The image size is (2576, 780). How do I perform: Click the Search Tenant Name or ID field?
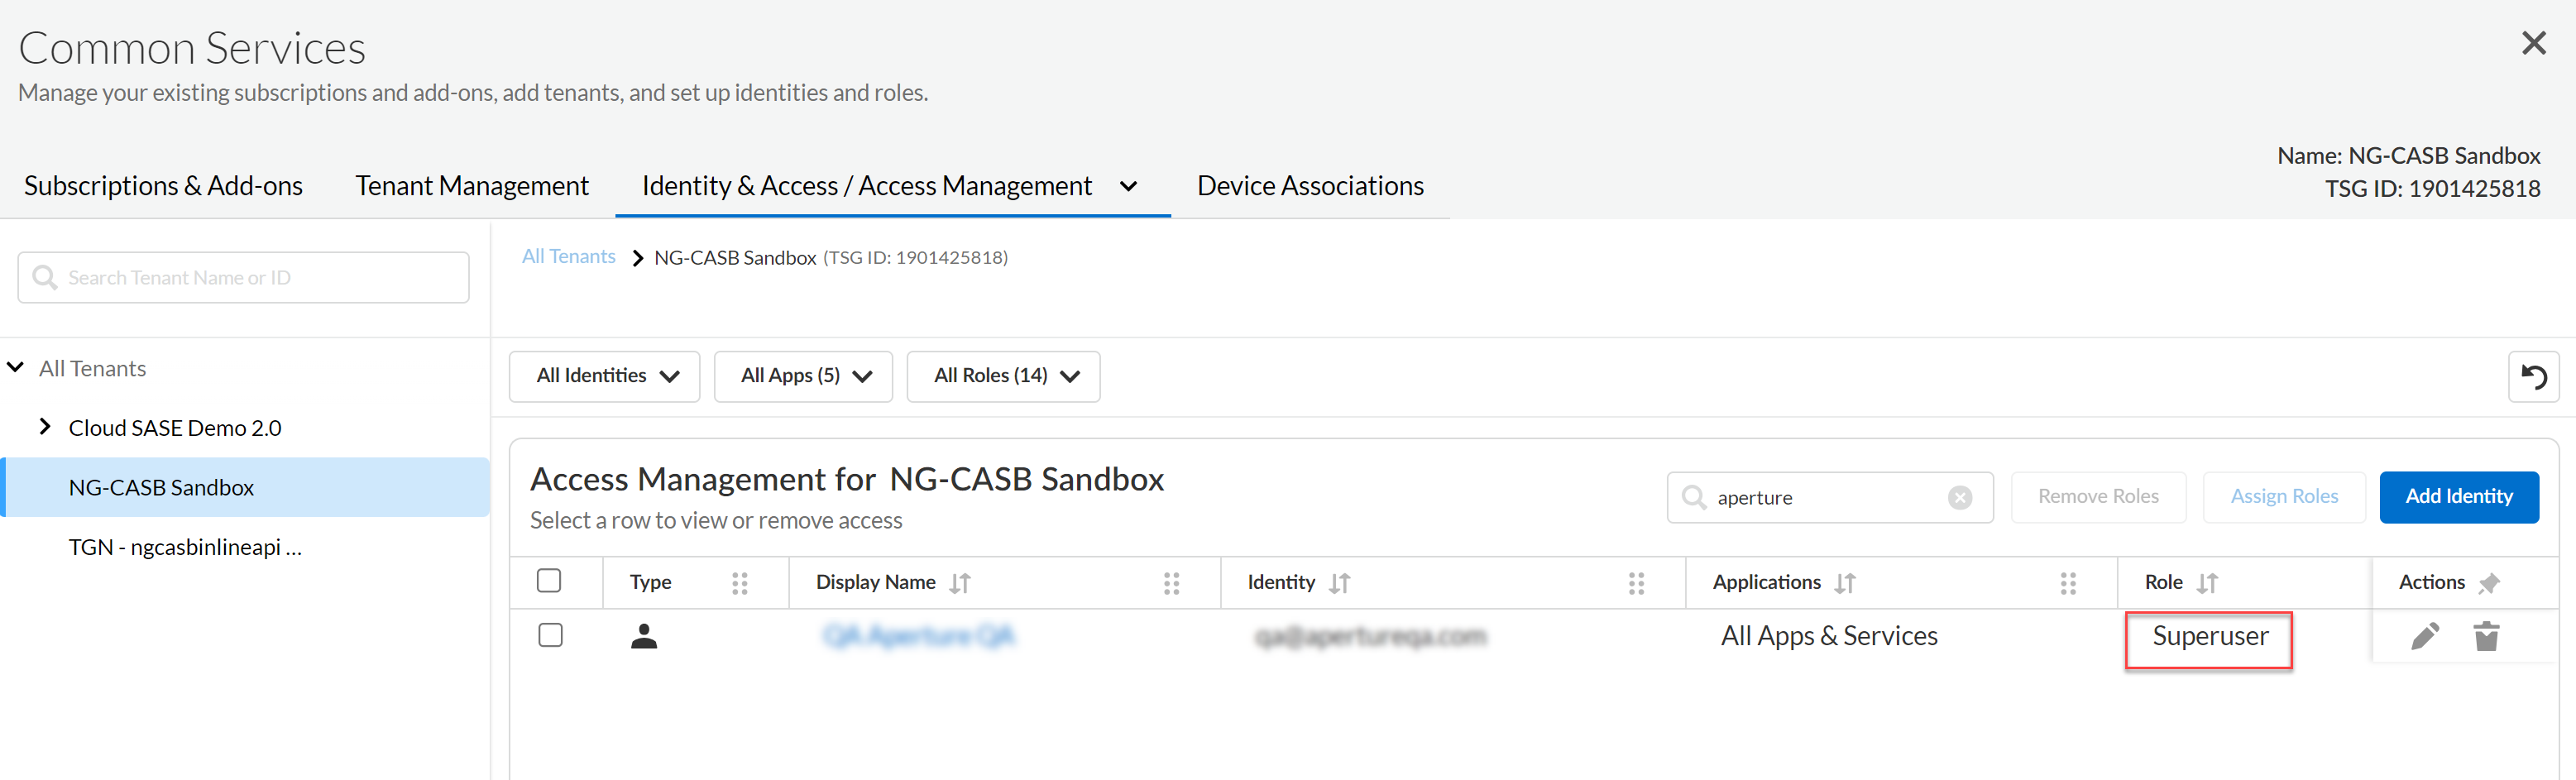[244, 278]
